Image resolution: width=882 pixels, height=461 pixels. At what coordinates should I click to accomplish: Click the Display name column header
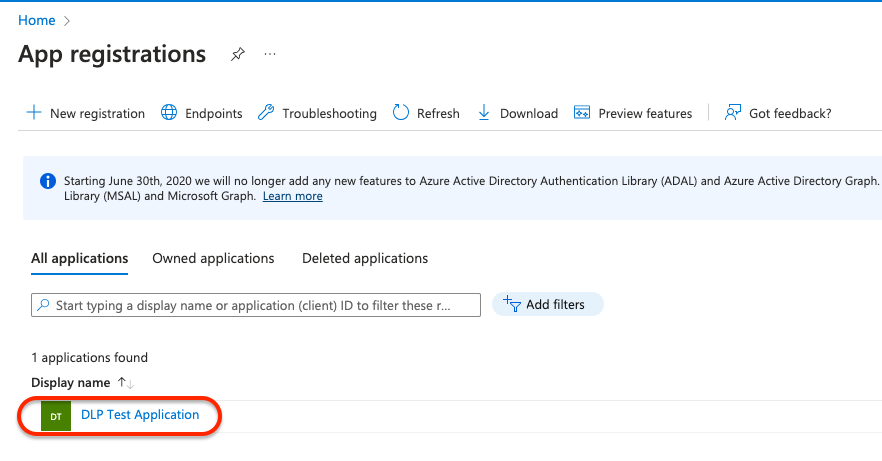coord(70,383)
